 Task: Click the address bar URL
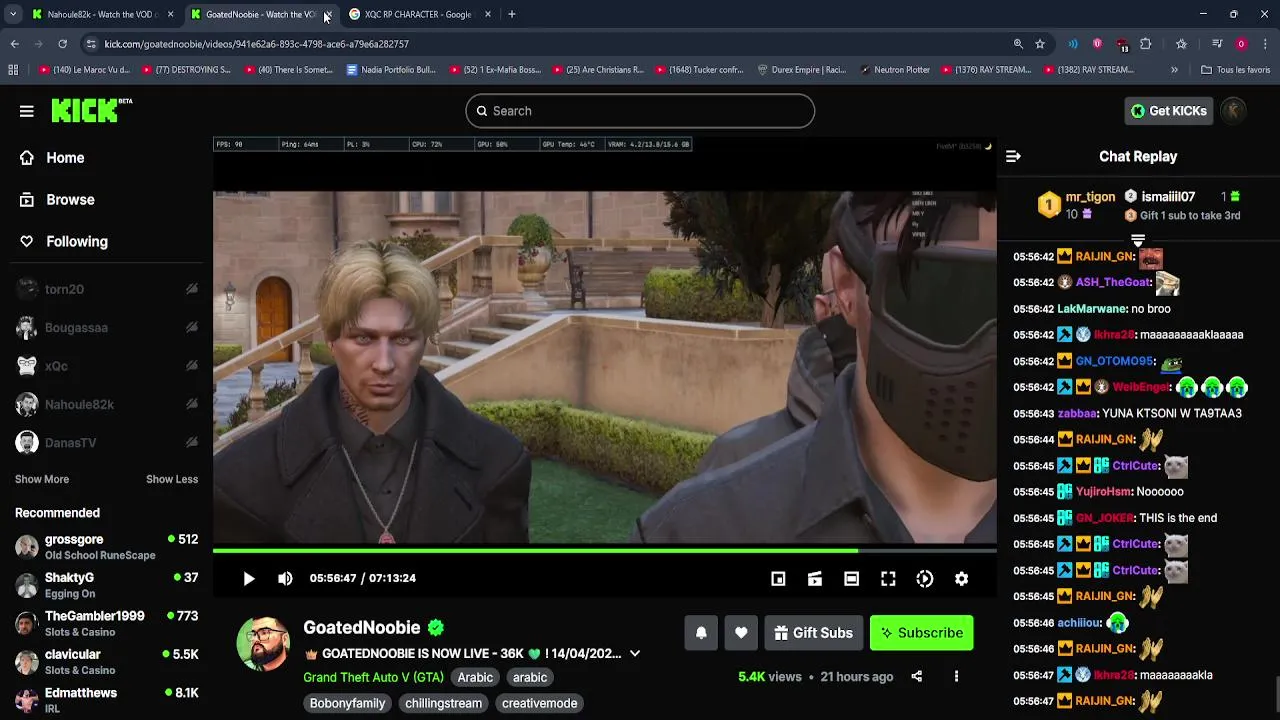[x=257, y=44]
